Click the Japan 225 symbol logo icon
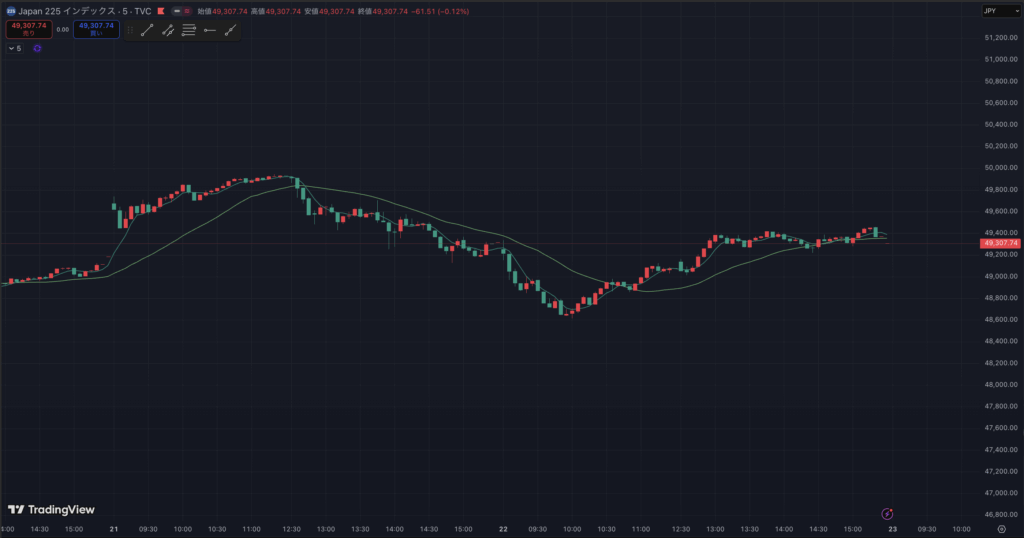The height and width of the screenshot is (538, 1024). 9,11
